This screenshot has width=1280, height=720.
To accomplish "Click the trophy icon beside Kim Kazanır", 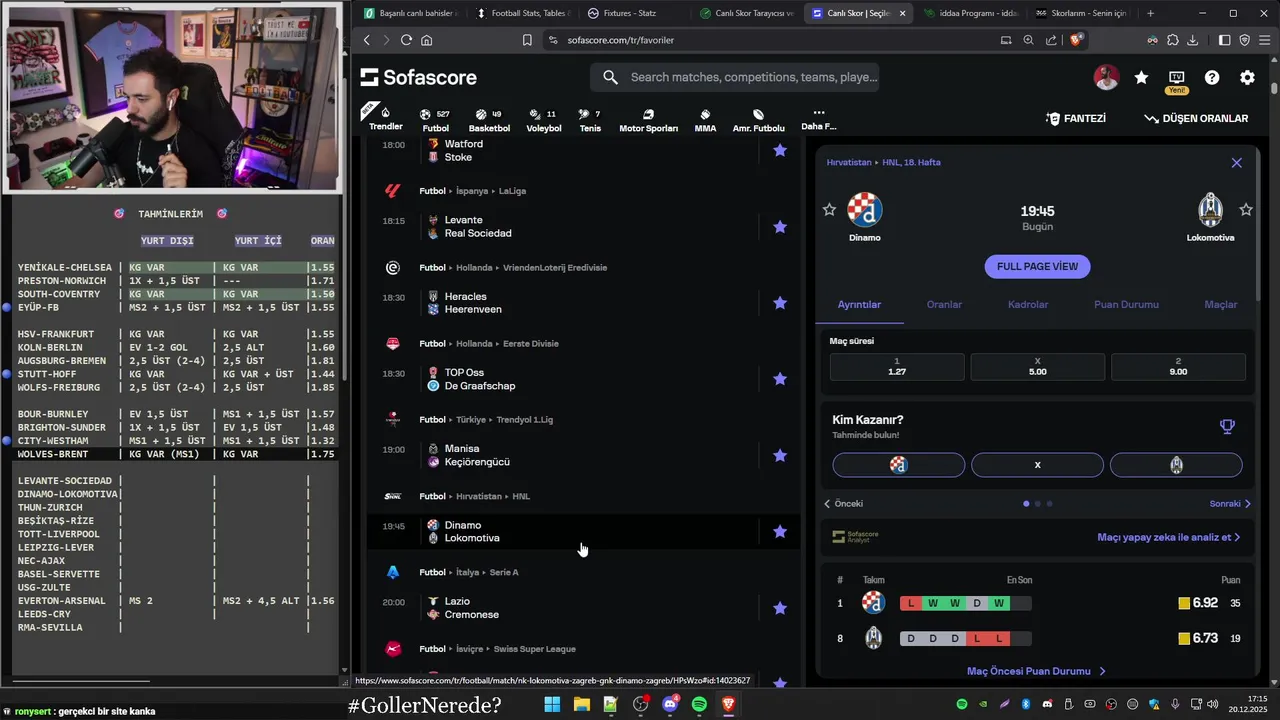I will (x=1227, y=426).
